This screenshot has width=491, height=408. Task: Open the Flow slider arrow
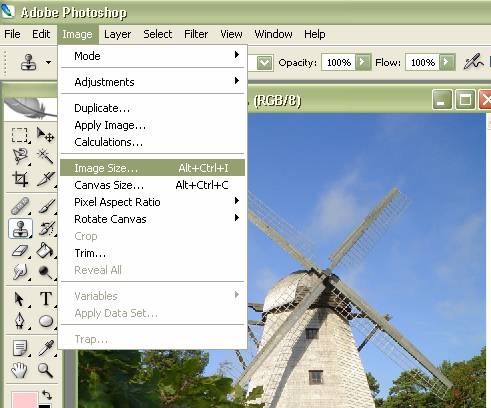447,62
